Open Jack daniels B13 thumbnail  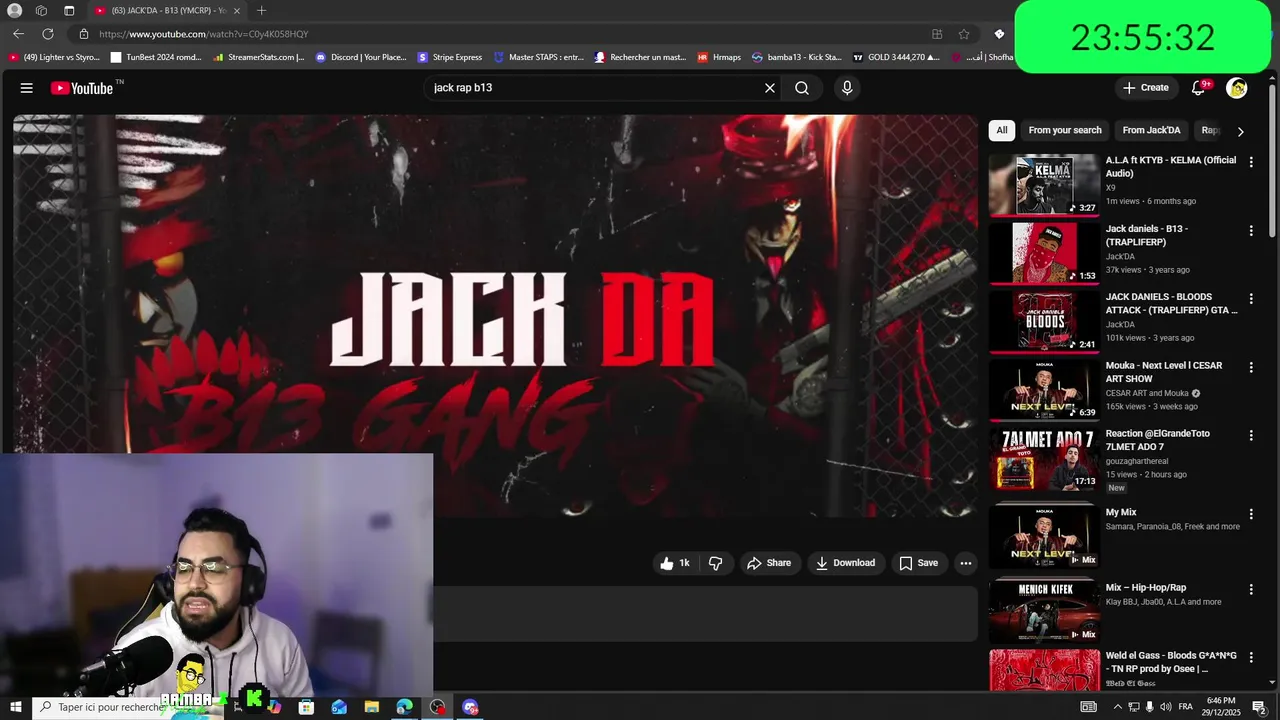1044,253
